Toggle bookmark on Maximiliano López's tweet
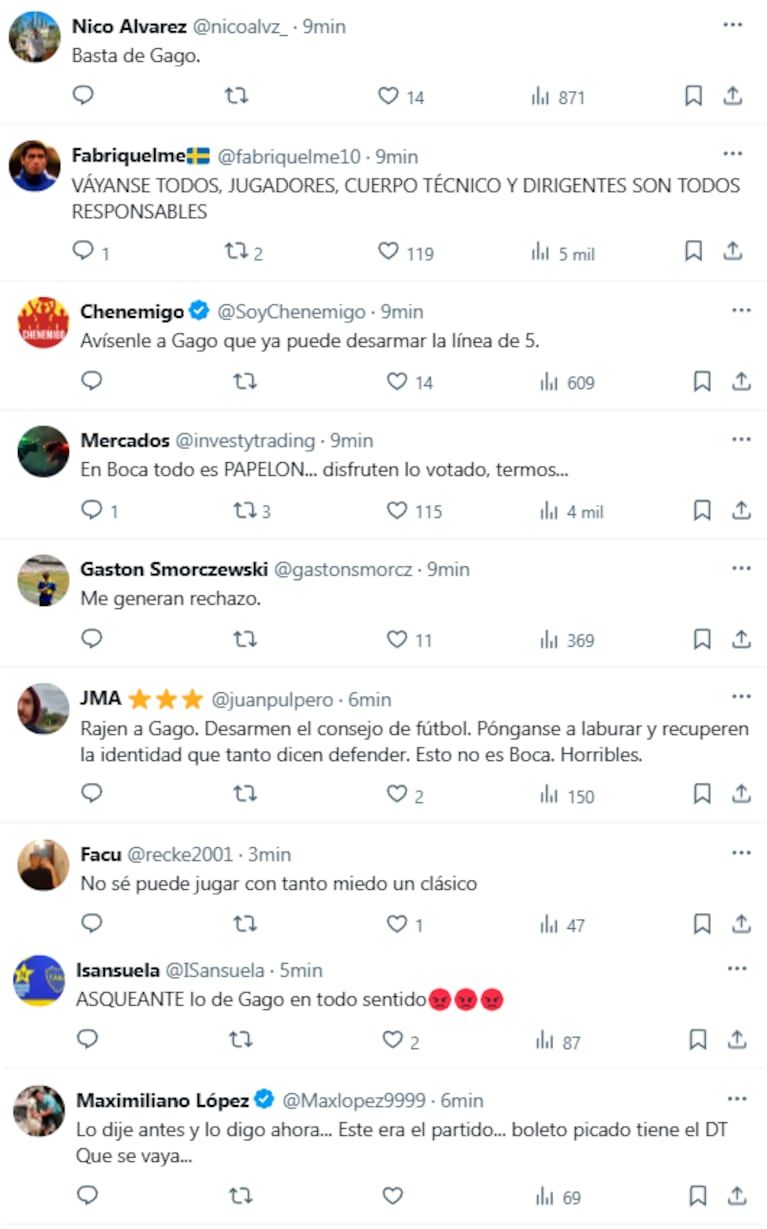Screen dimensions: 767x1229 tap(698, 1195)
